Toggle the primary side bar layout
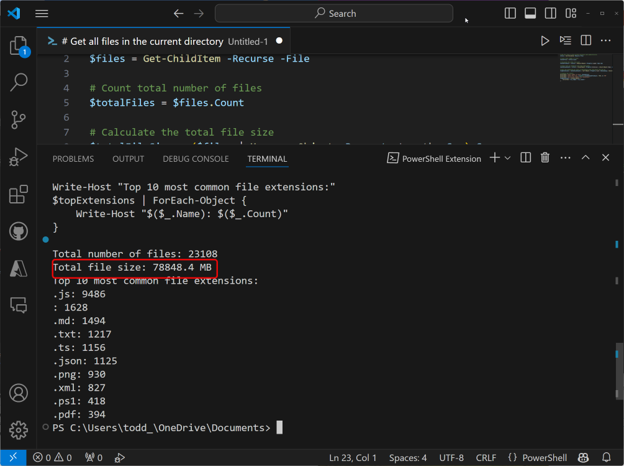 510,14
